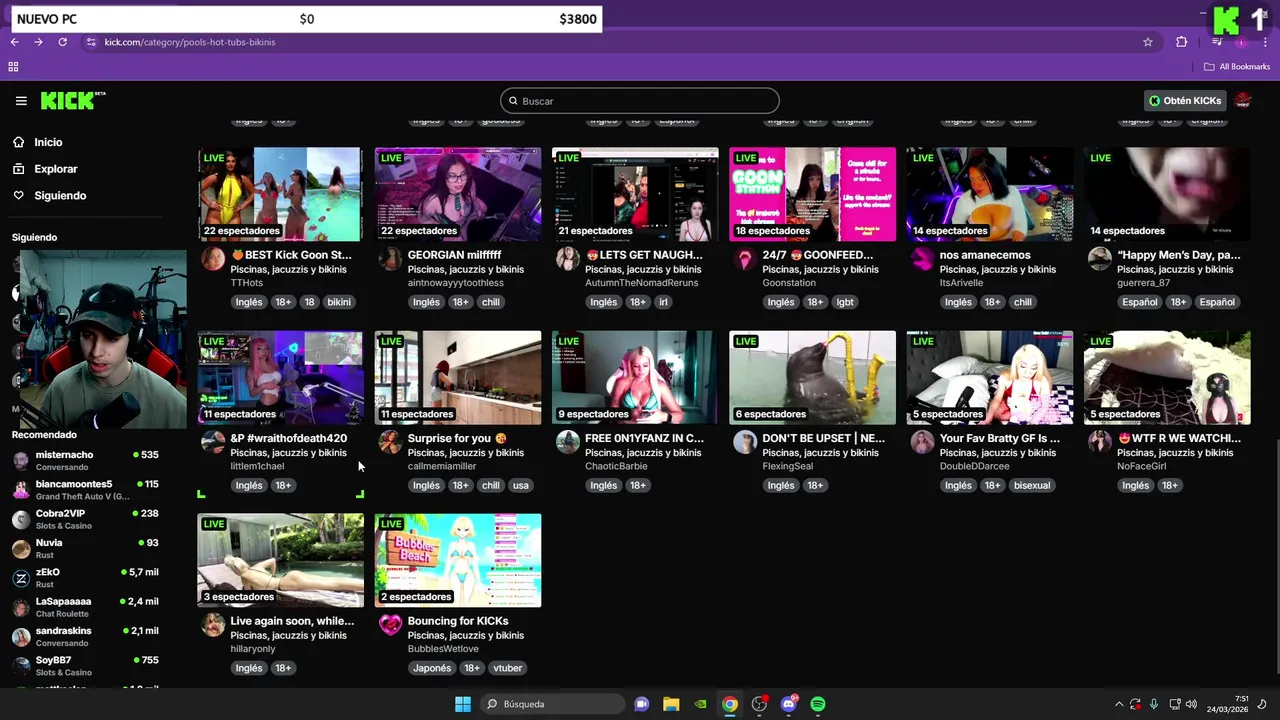Go back with the browser back arrow

14,42
